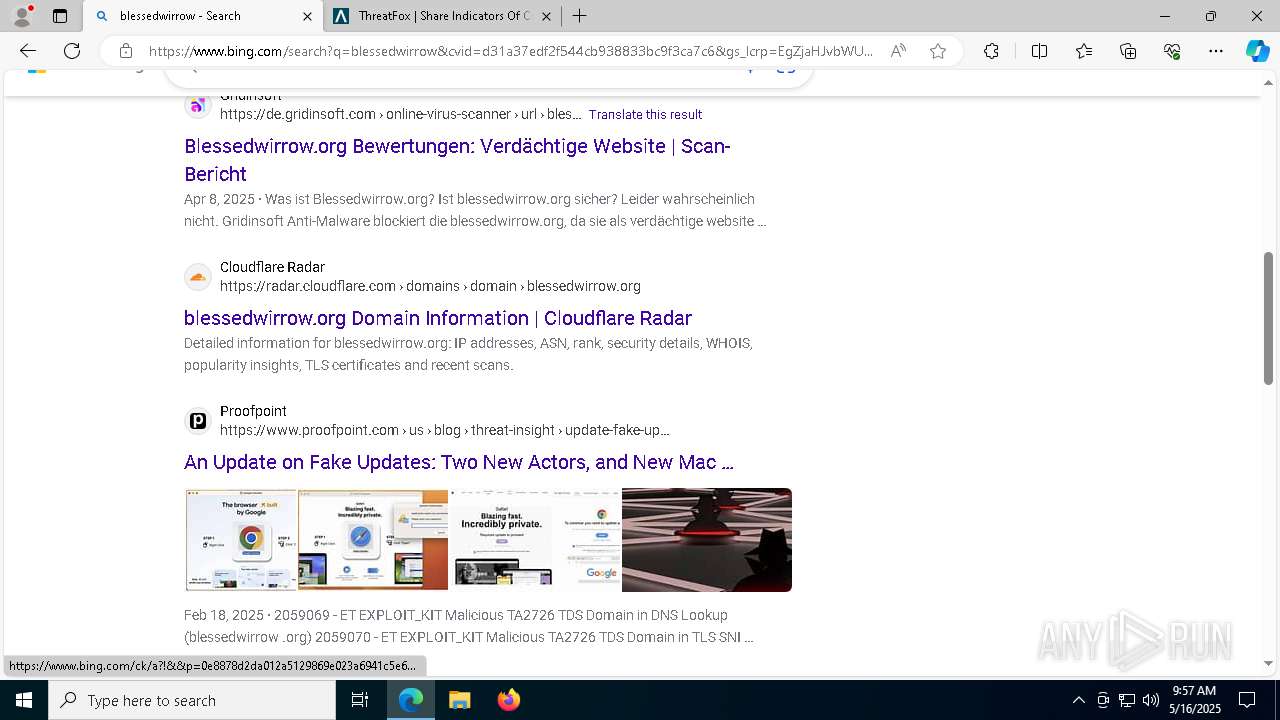Open the notification center icon
Image resolution: width=1280 pixels, height=720 pixels.
(1247, 700)
